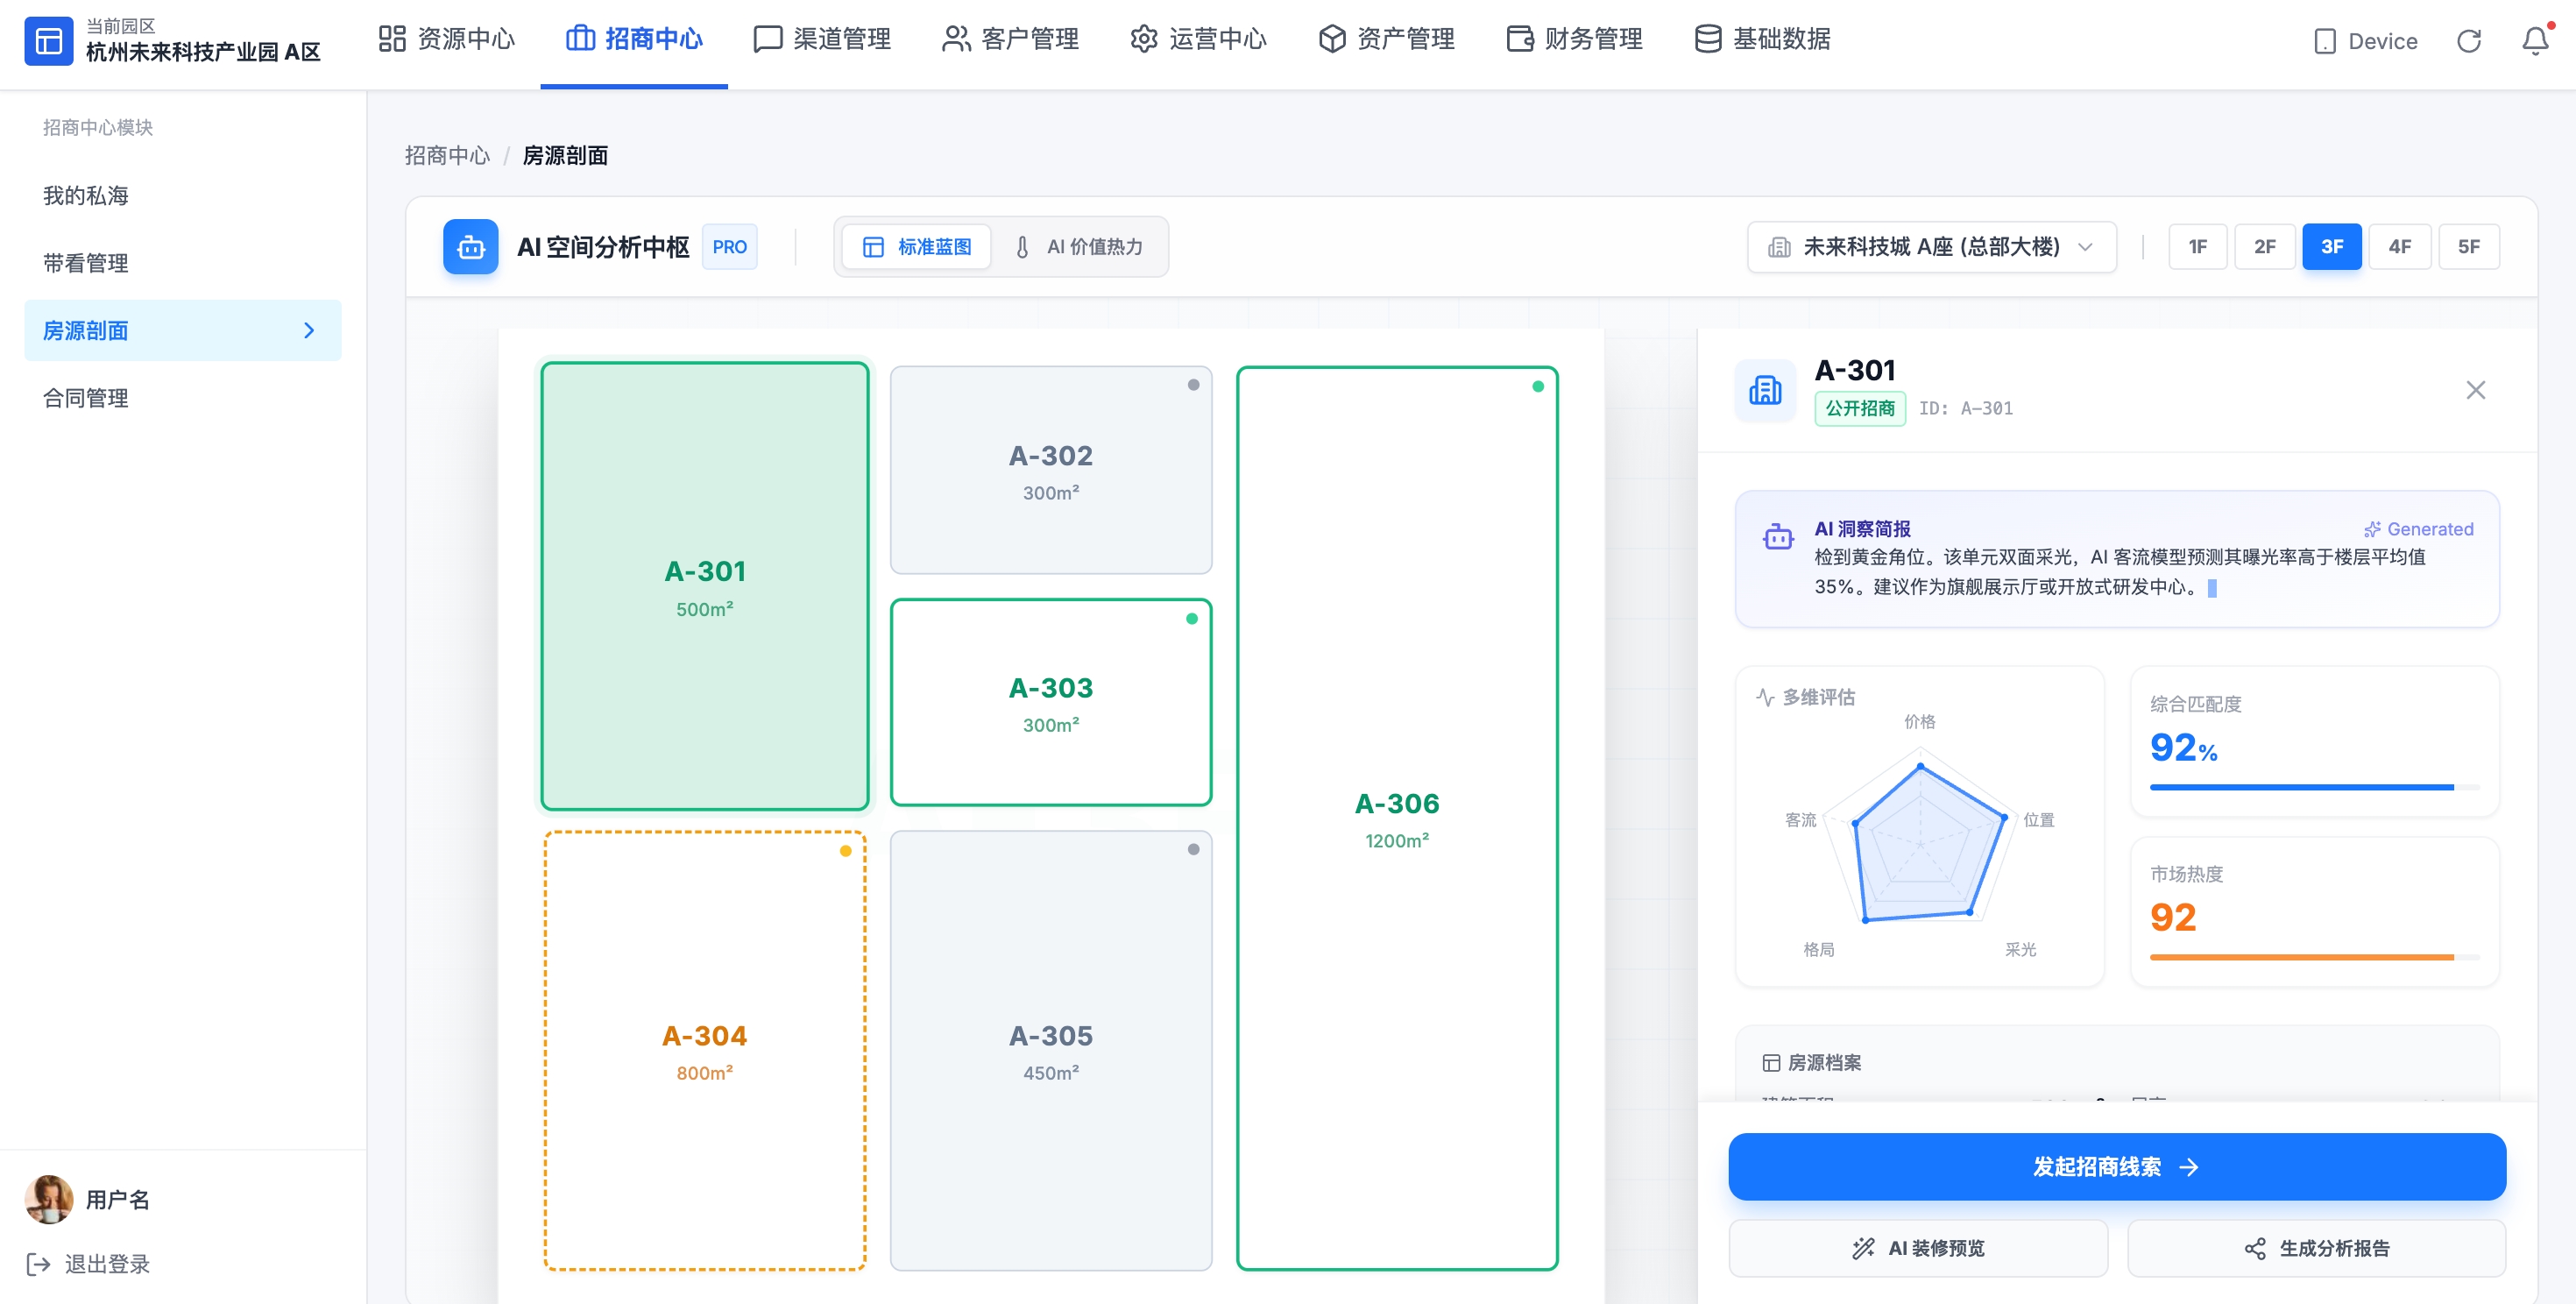Click the Device tablet icon
This screenshot has height=1304, width=2576.
pos(2325,41)
